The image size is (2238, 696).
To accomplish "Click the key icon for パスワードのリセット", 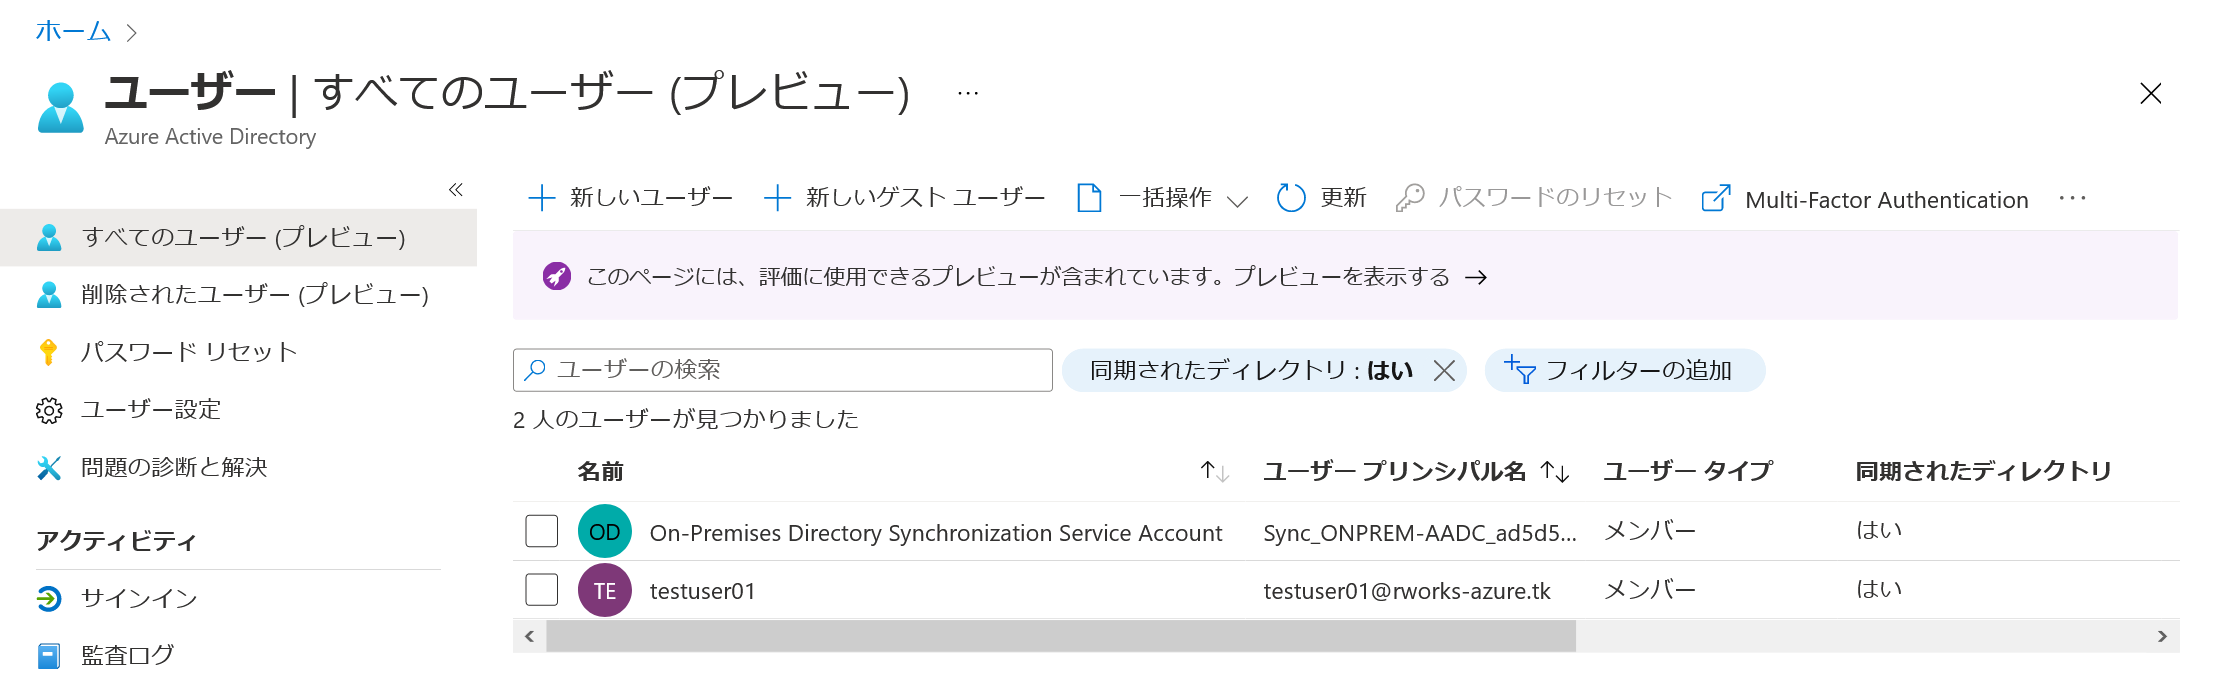I will 1409,198.
